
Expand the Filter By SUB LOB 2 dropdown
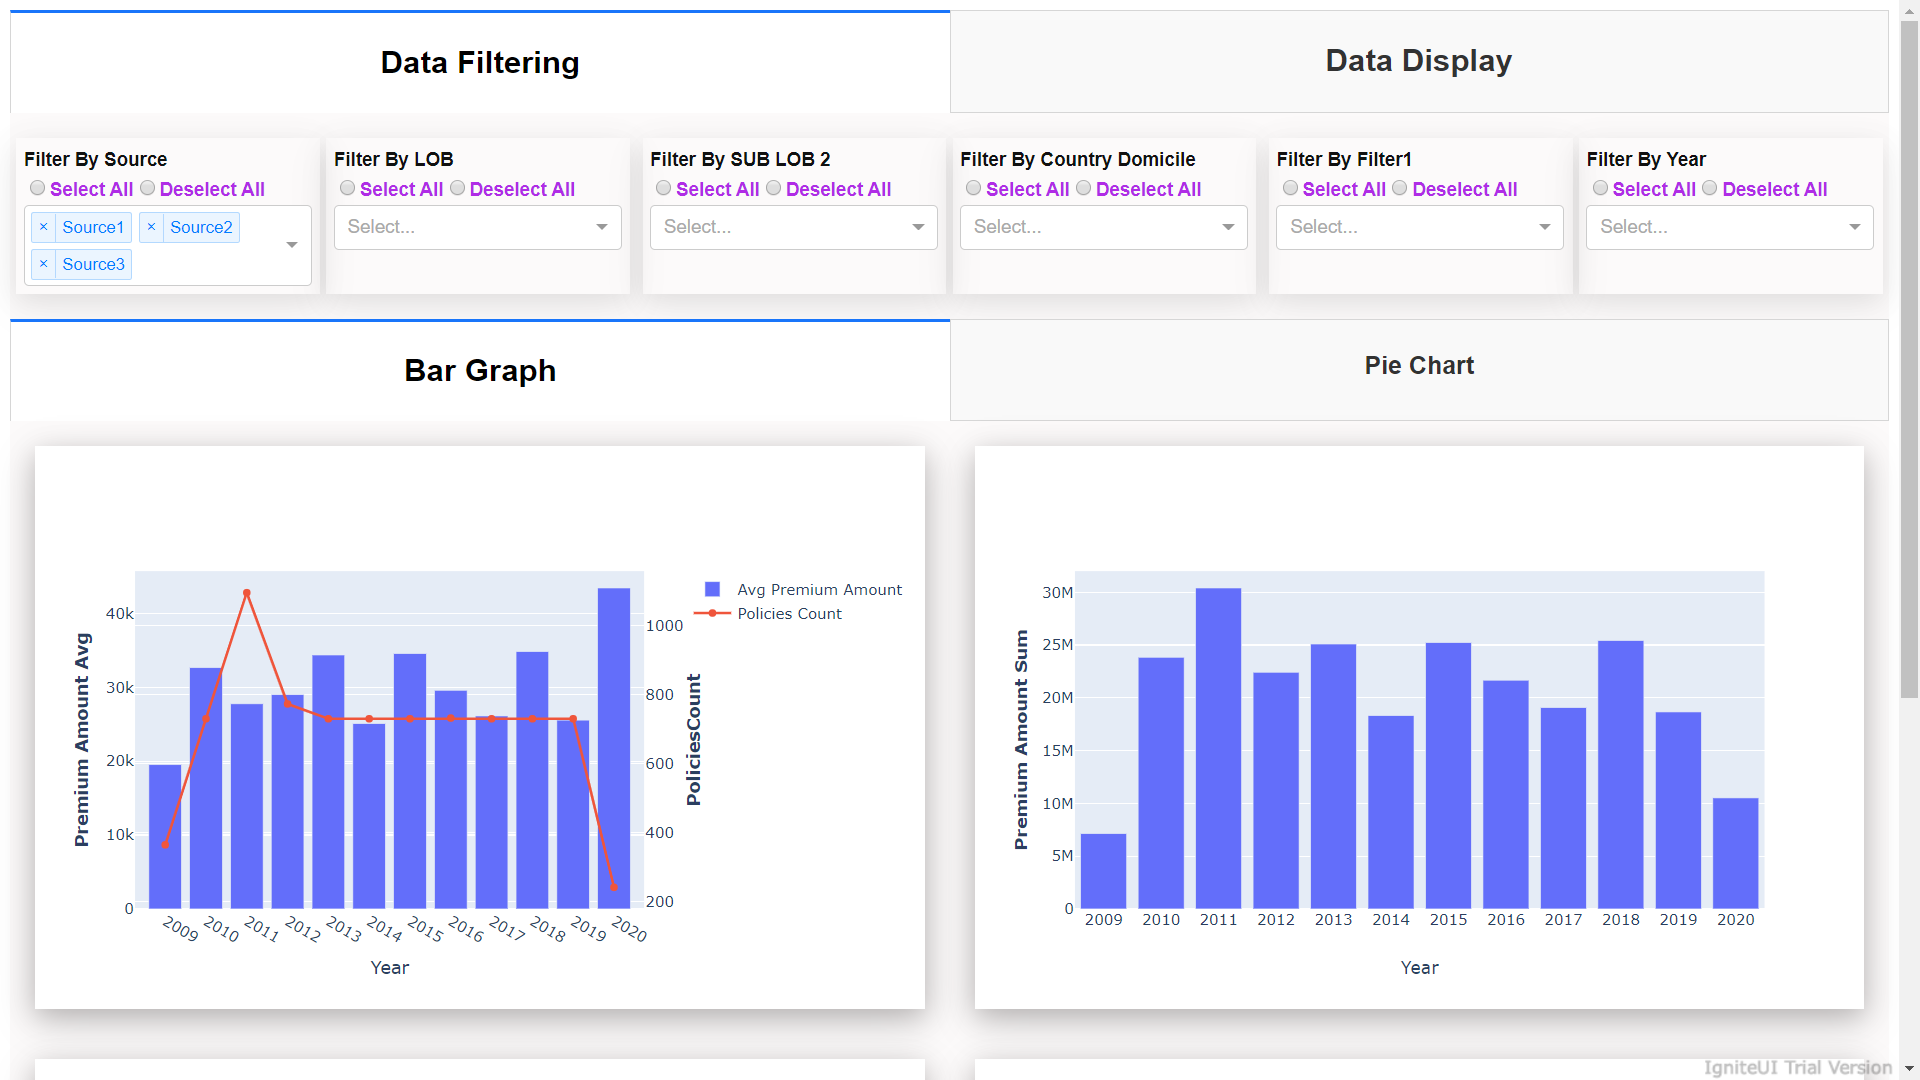click(793, 227)
